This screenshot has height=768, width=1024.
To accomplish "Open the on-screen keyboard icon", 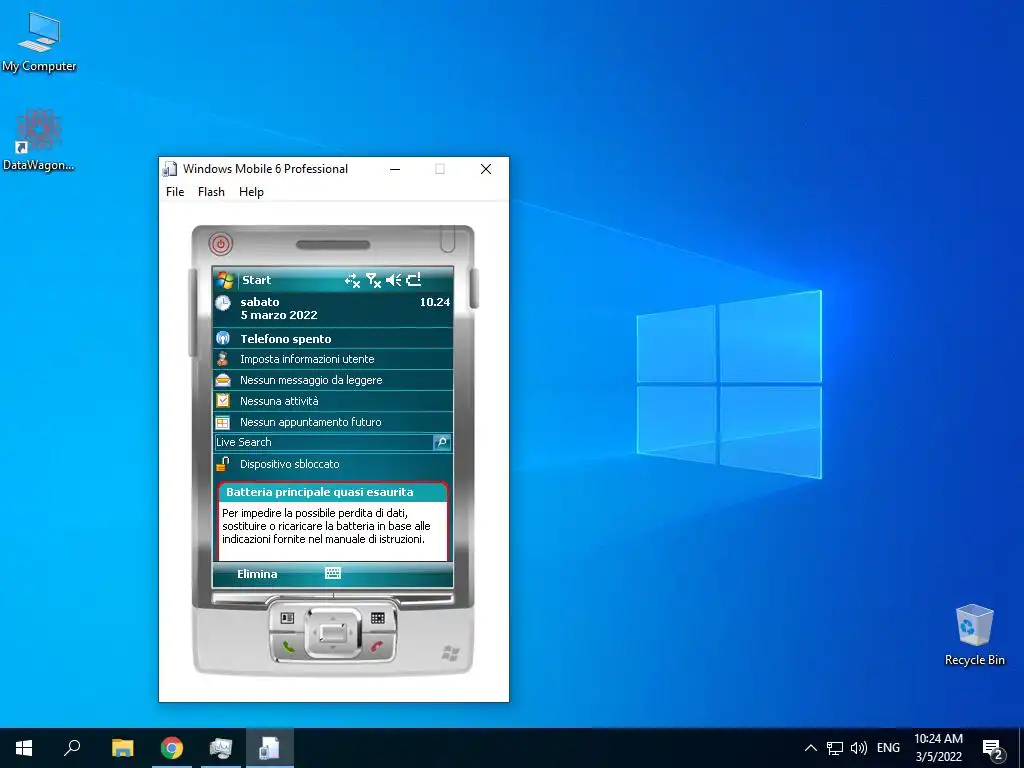I will pyautogui.click(x=333, y=573).
